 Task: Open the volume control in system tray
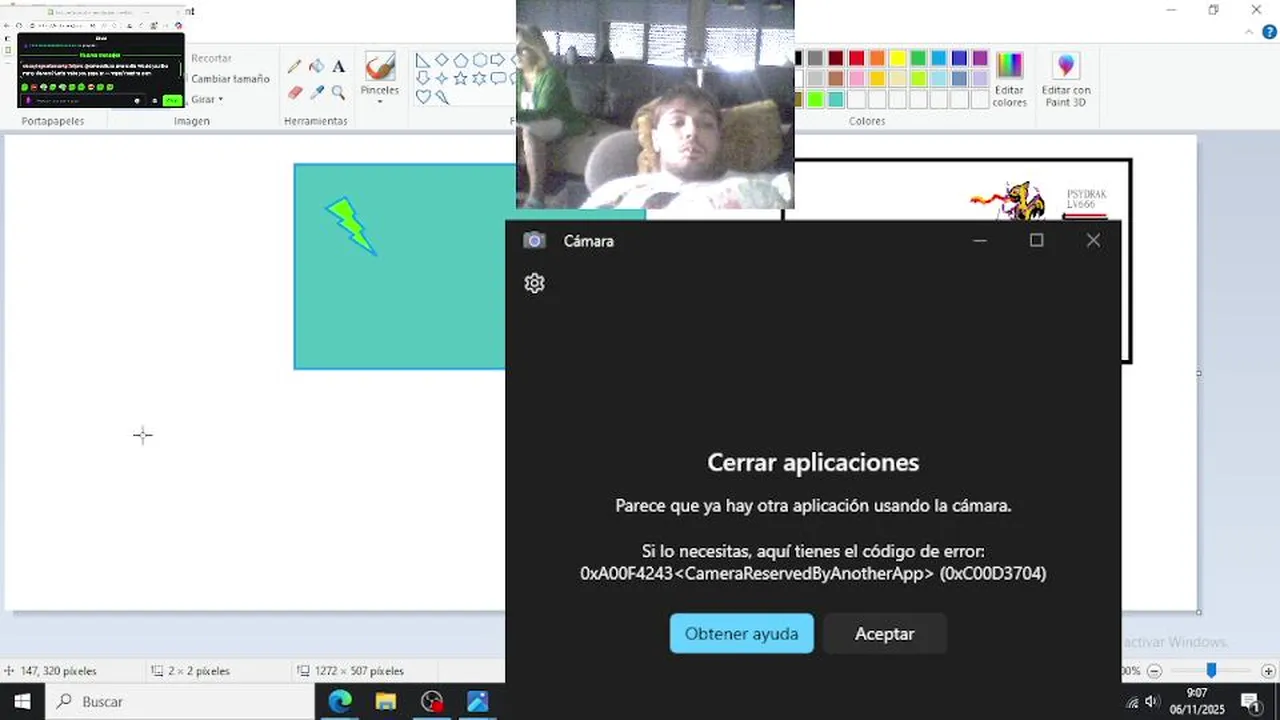coord(1152,702)
